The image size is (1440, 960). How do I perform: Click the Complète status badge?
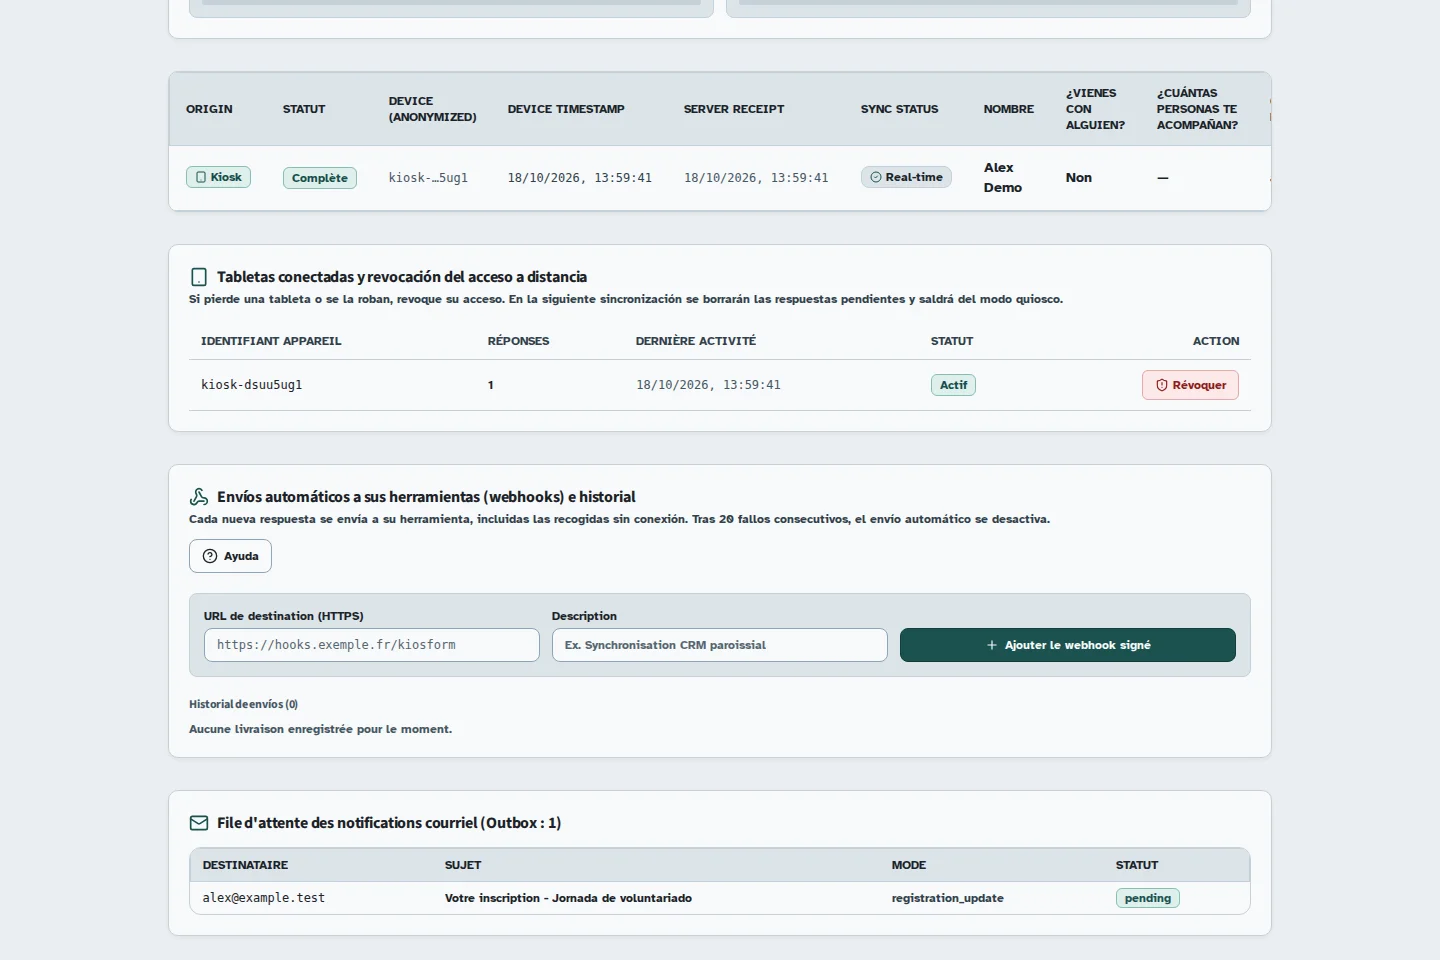320,178
